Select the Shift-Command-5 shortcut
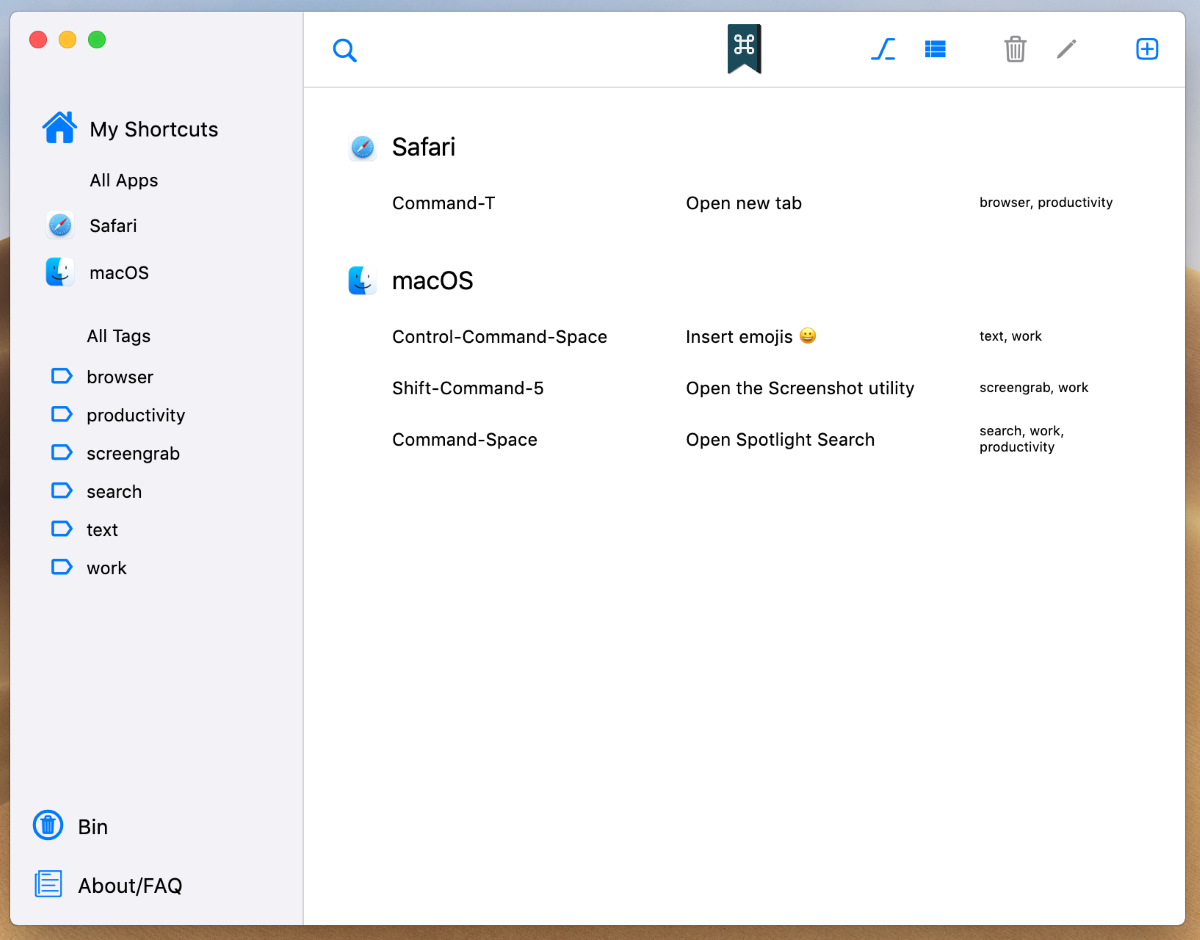The height and width of the screenshot is (940, 1200). 468,388
